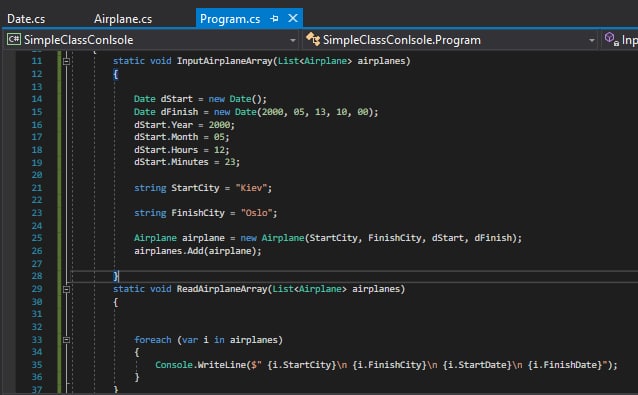Screen dimensions: 638x395
Task: Click dStart.Minutes on line 19
Action: tap(171, 162)
